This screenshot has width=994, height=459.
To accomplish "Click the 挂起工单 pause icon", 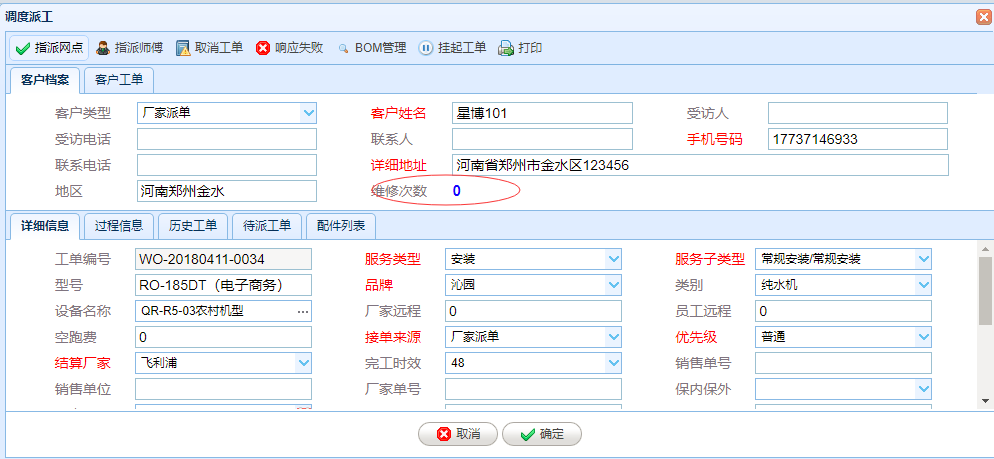I will tap(426, 48).
